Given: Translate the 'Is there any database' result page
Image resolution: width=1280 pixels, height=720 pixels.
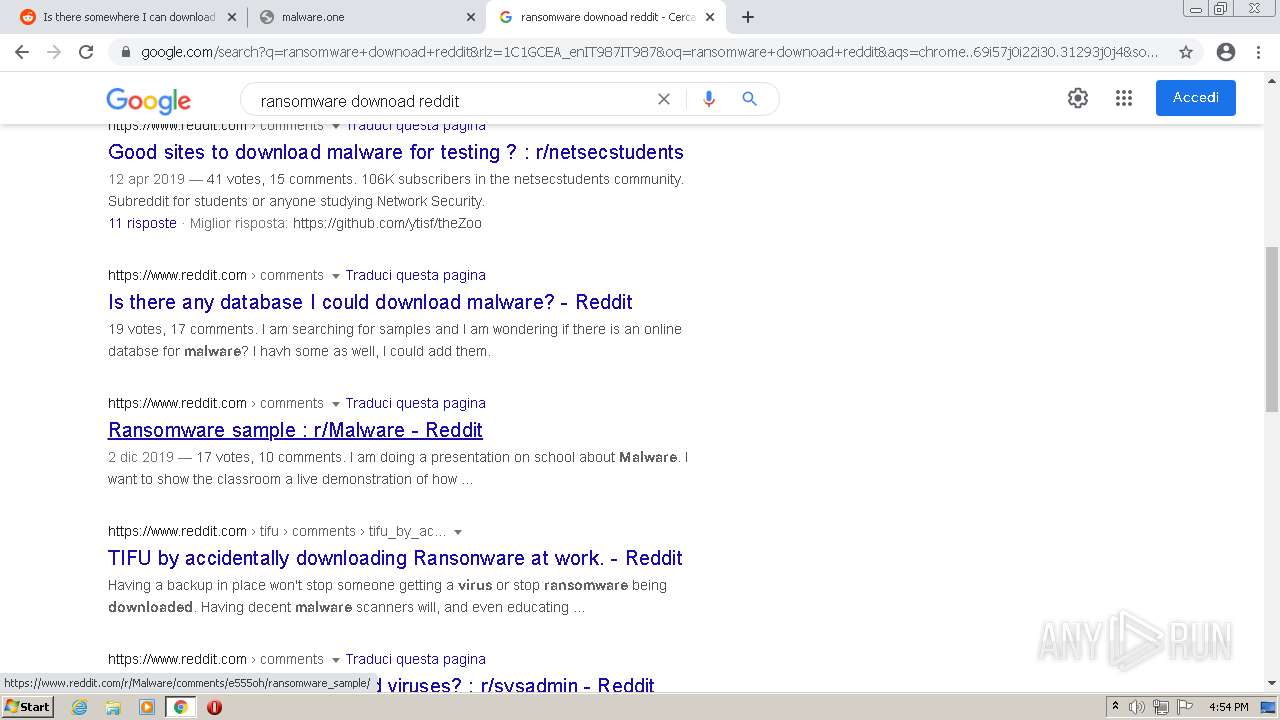Looking at the screenshot, I should (415, 275).
